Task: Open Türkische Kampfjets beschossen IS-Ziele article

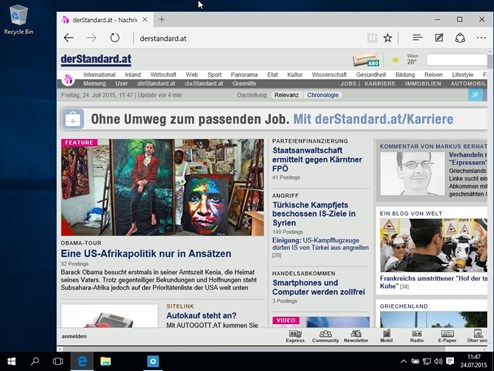Action: point(314,214)
